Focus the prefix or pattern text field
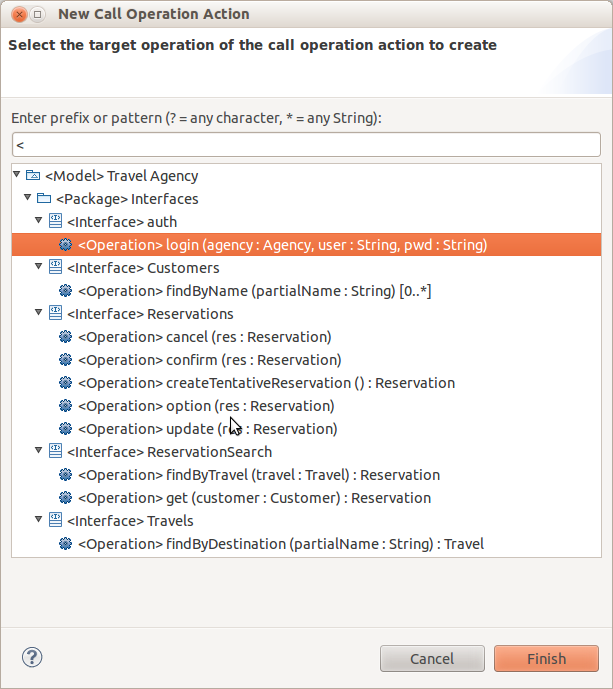Viewport: 613px width, 689px height. point(306,145)
